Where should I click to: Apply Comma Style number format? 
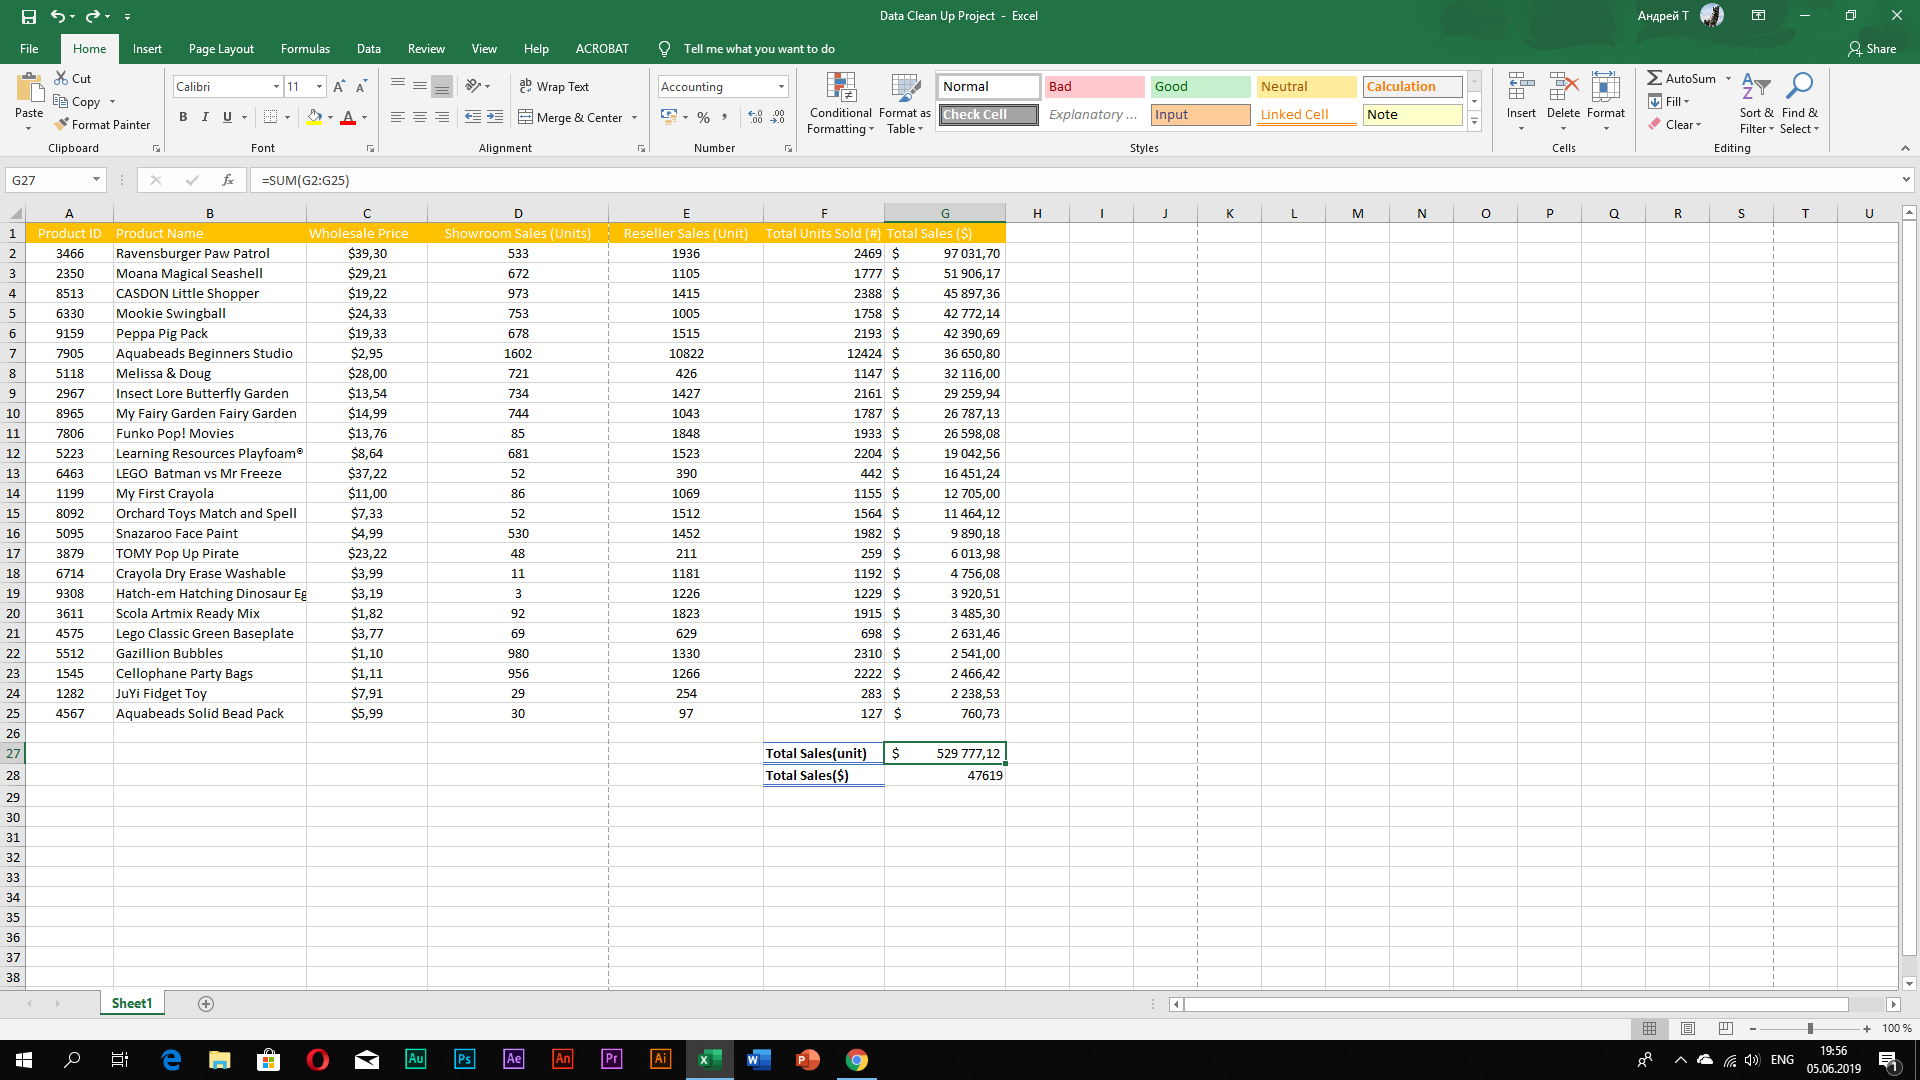(x=724, y=117)
